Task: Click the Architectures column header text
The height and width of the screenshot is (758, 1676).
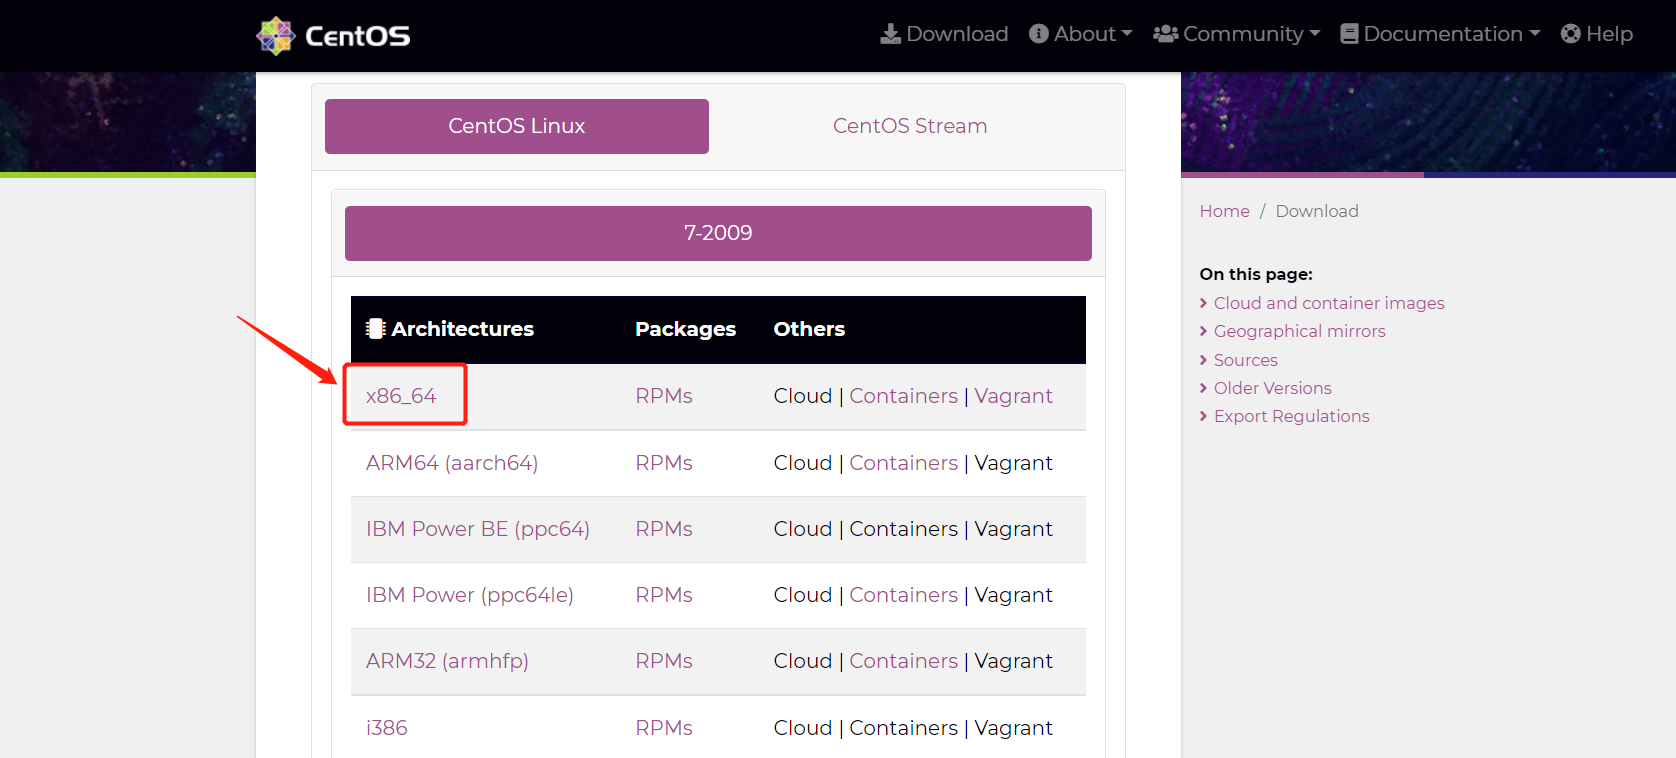Action: click(463, 329)
